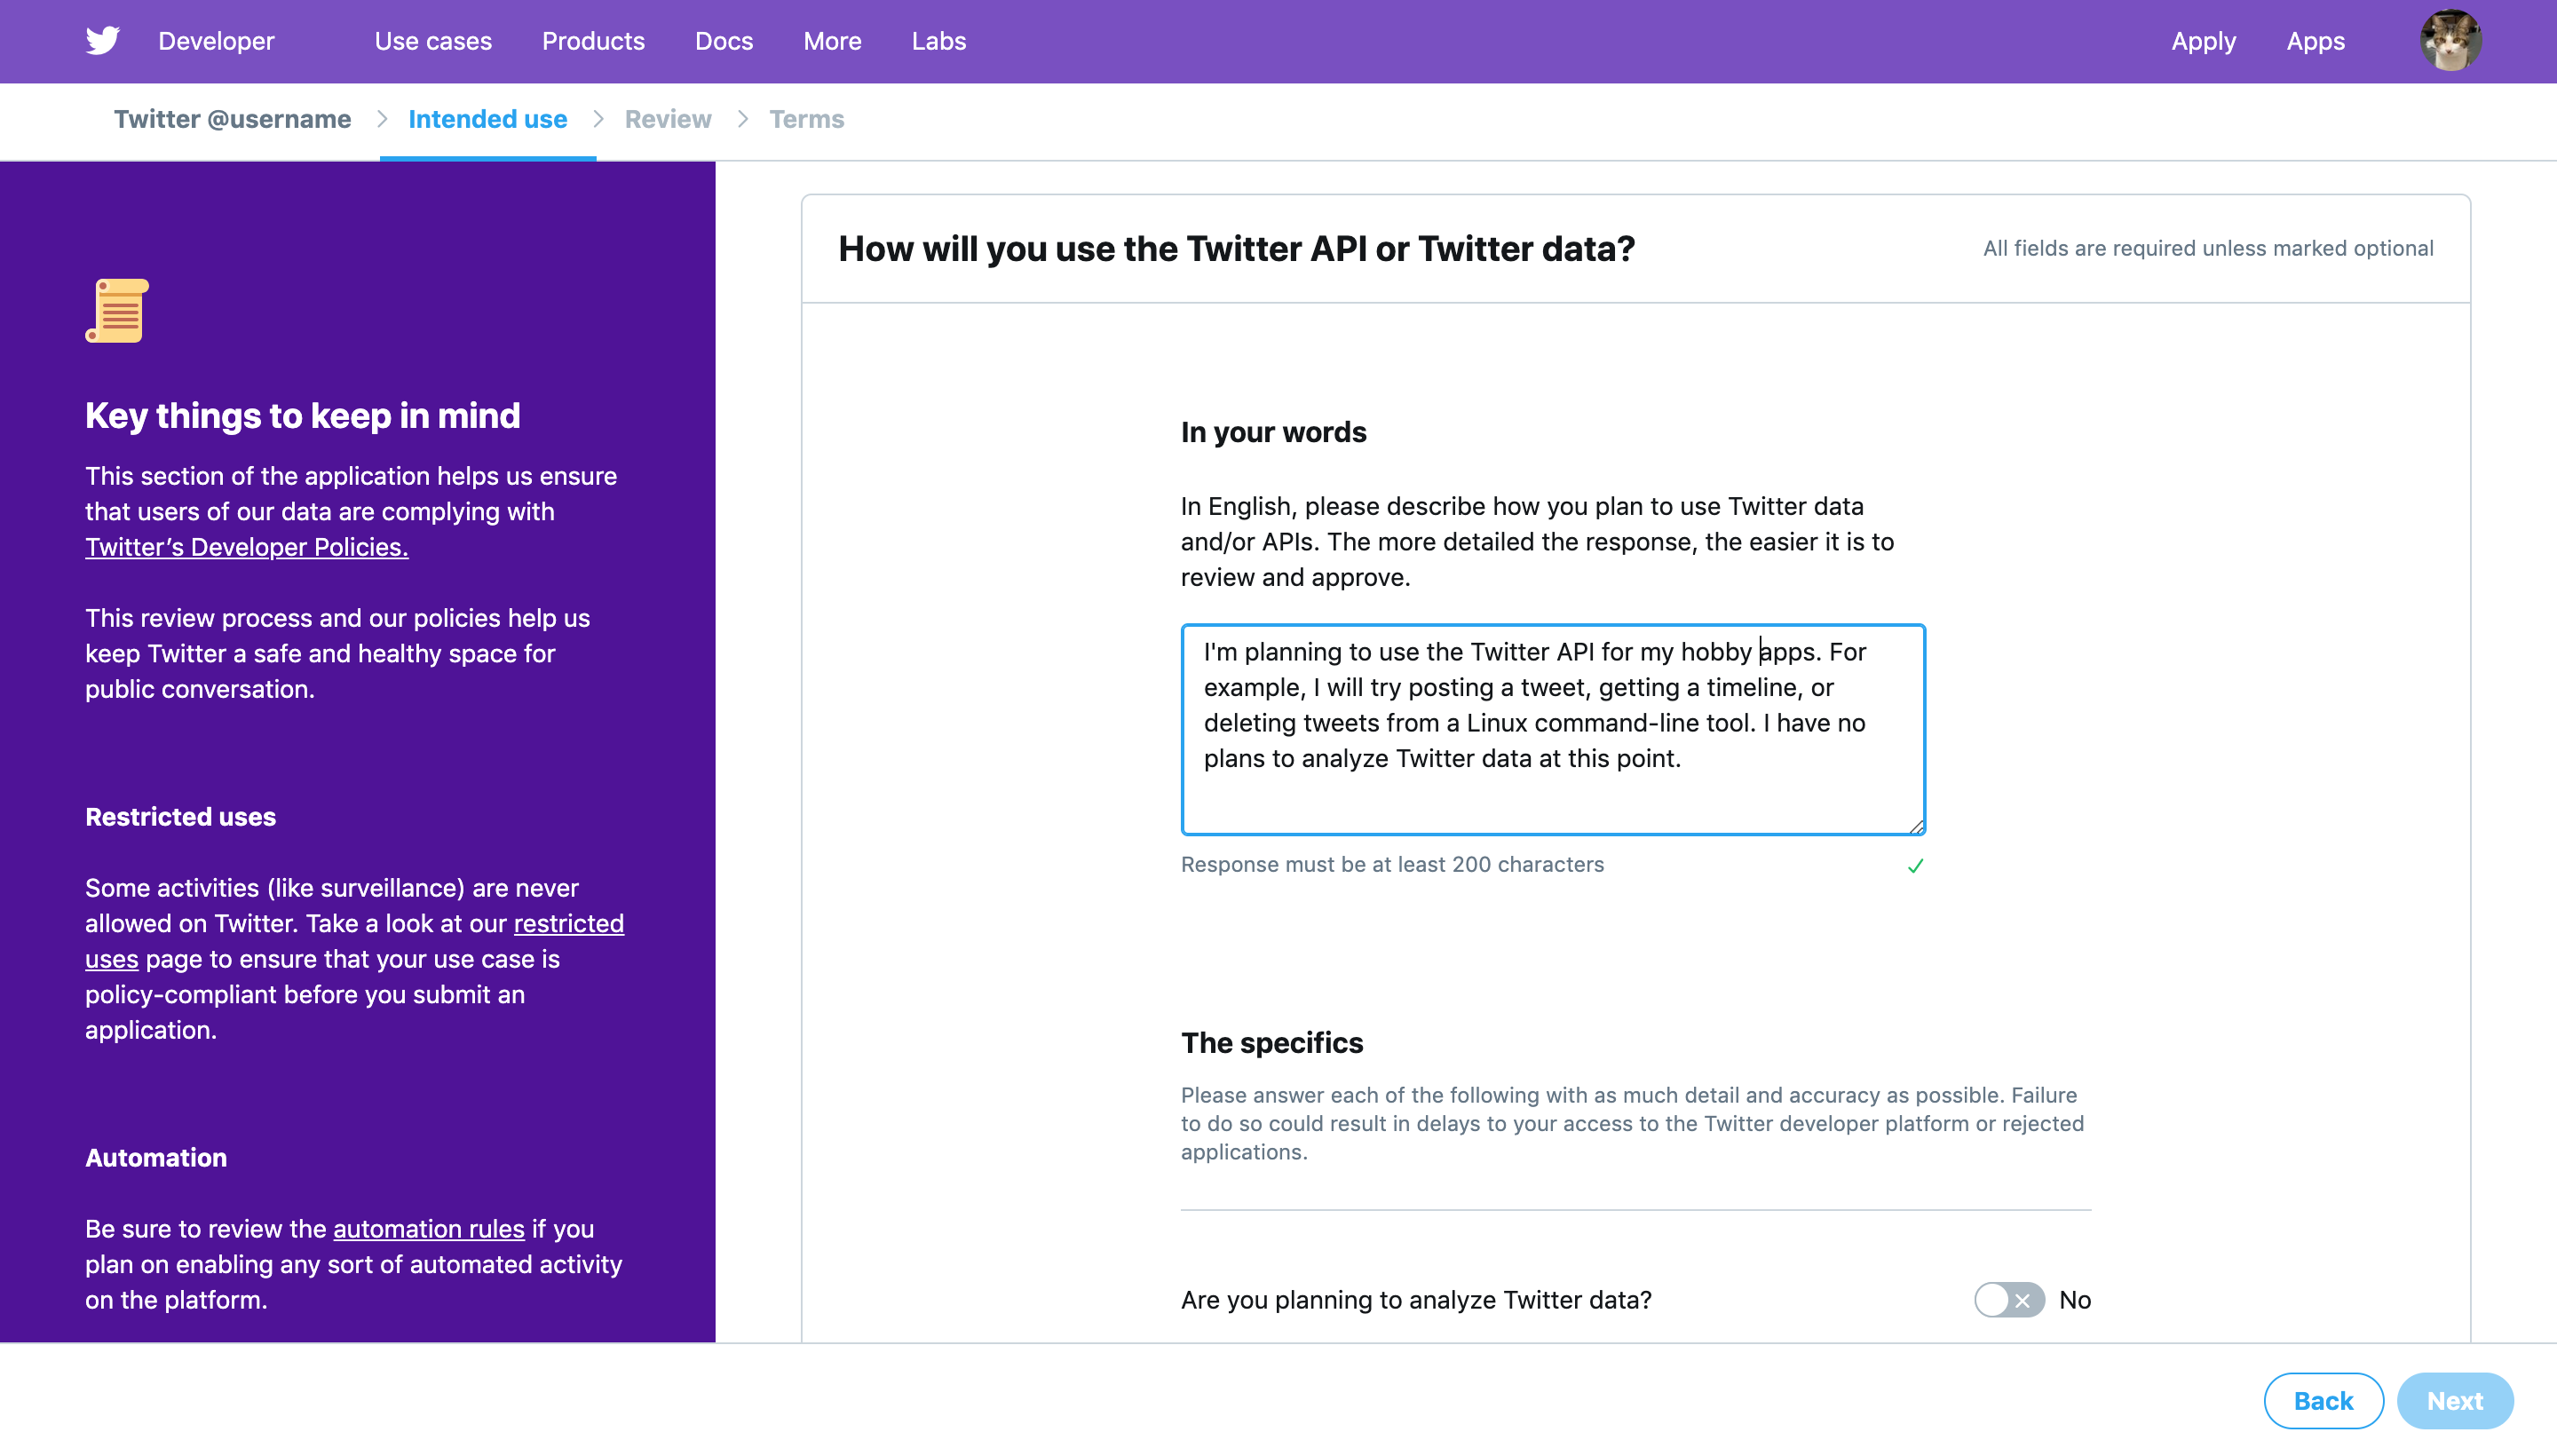Open Twitter's Developer Policies link
This screenshot has height=1456, width=2557.
coord(246,547)
